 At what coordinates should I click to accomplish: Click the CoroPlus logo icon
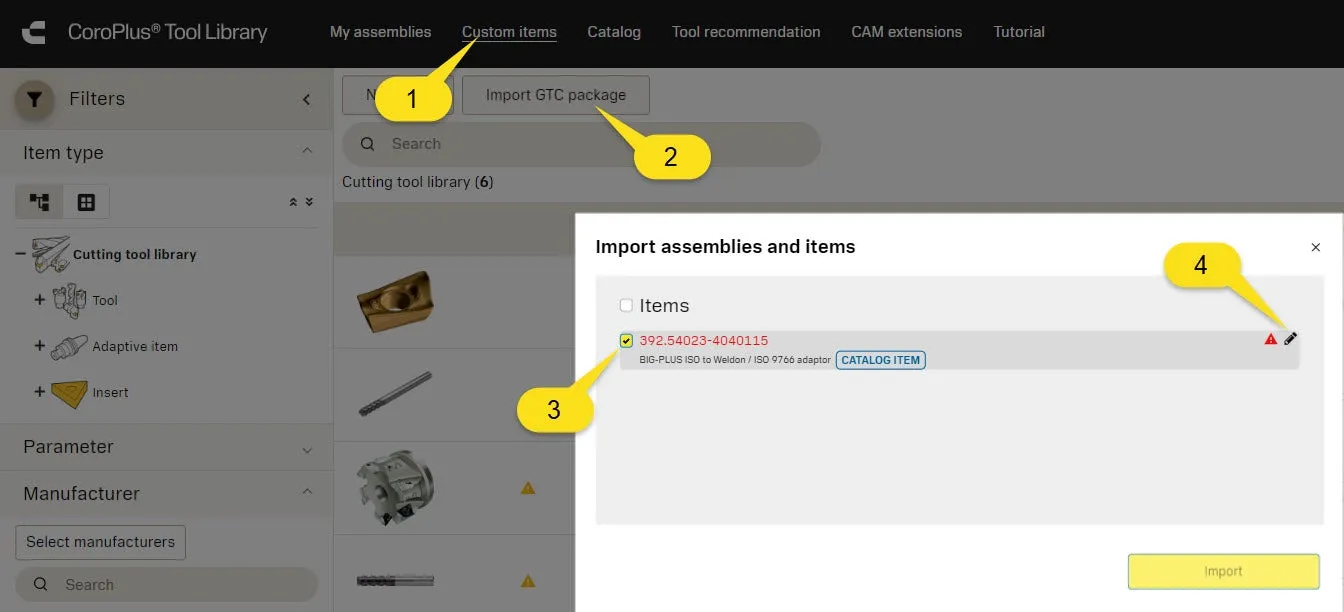pos(32,32)
